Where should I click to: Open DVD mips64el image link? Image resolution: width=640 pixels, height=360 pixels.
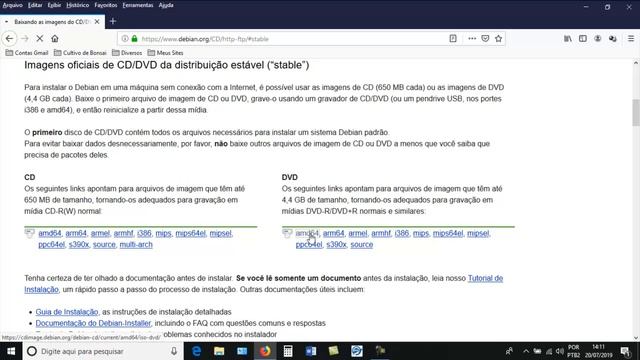(448, 233)
